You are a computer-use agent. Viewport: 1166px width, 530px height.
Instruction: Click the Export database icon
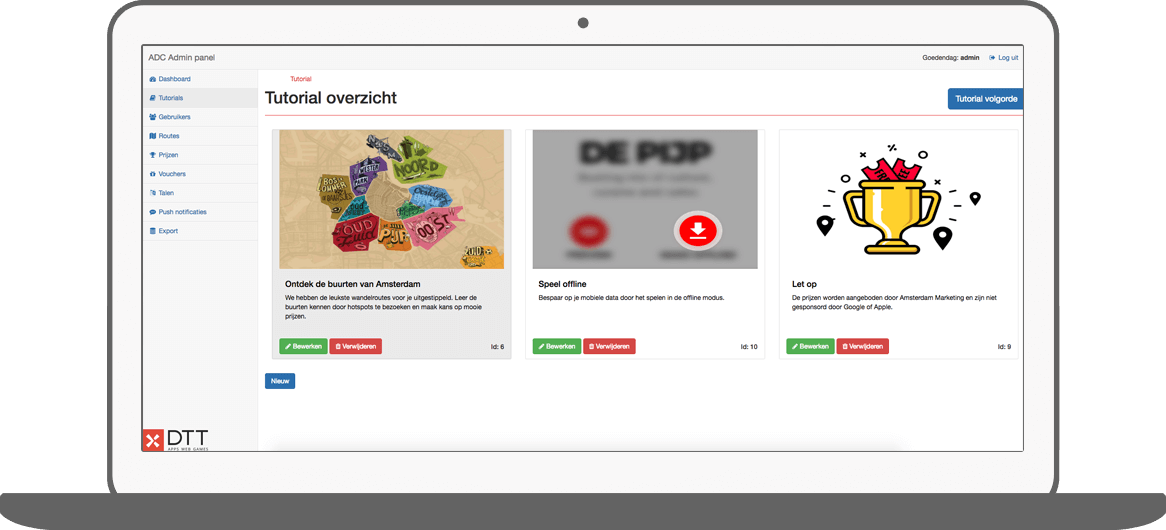(152, 231)
